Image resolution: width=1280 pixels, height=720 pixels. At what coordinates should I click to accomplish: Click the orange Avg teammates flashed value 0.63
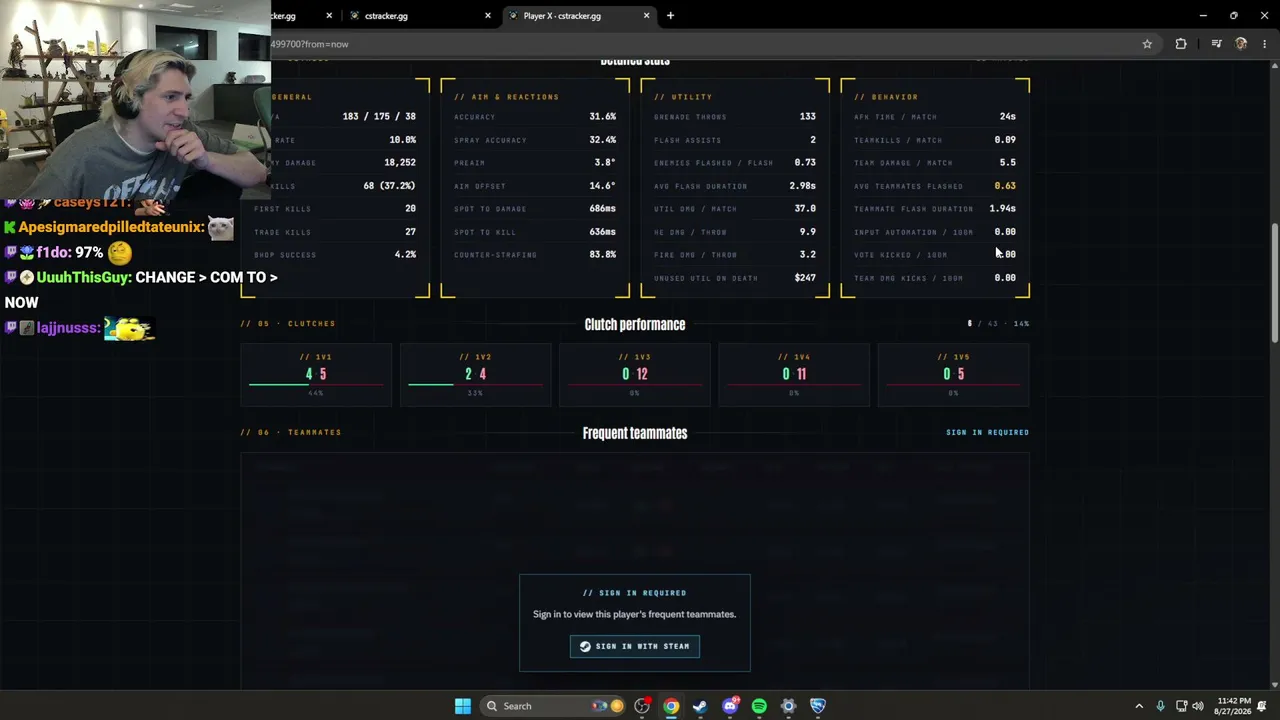pyautogui.click(x=1005, y=186)
